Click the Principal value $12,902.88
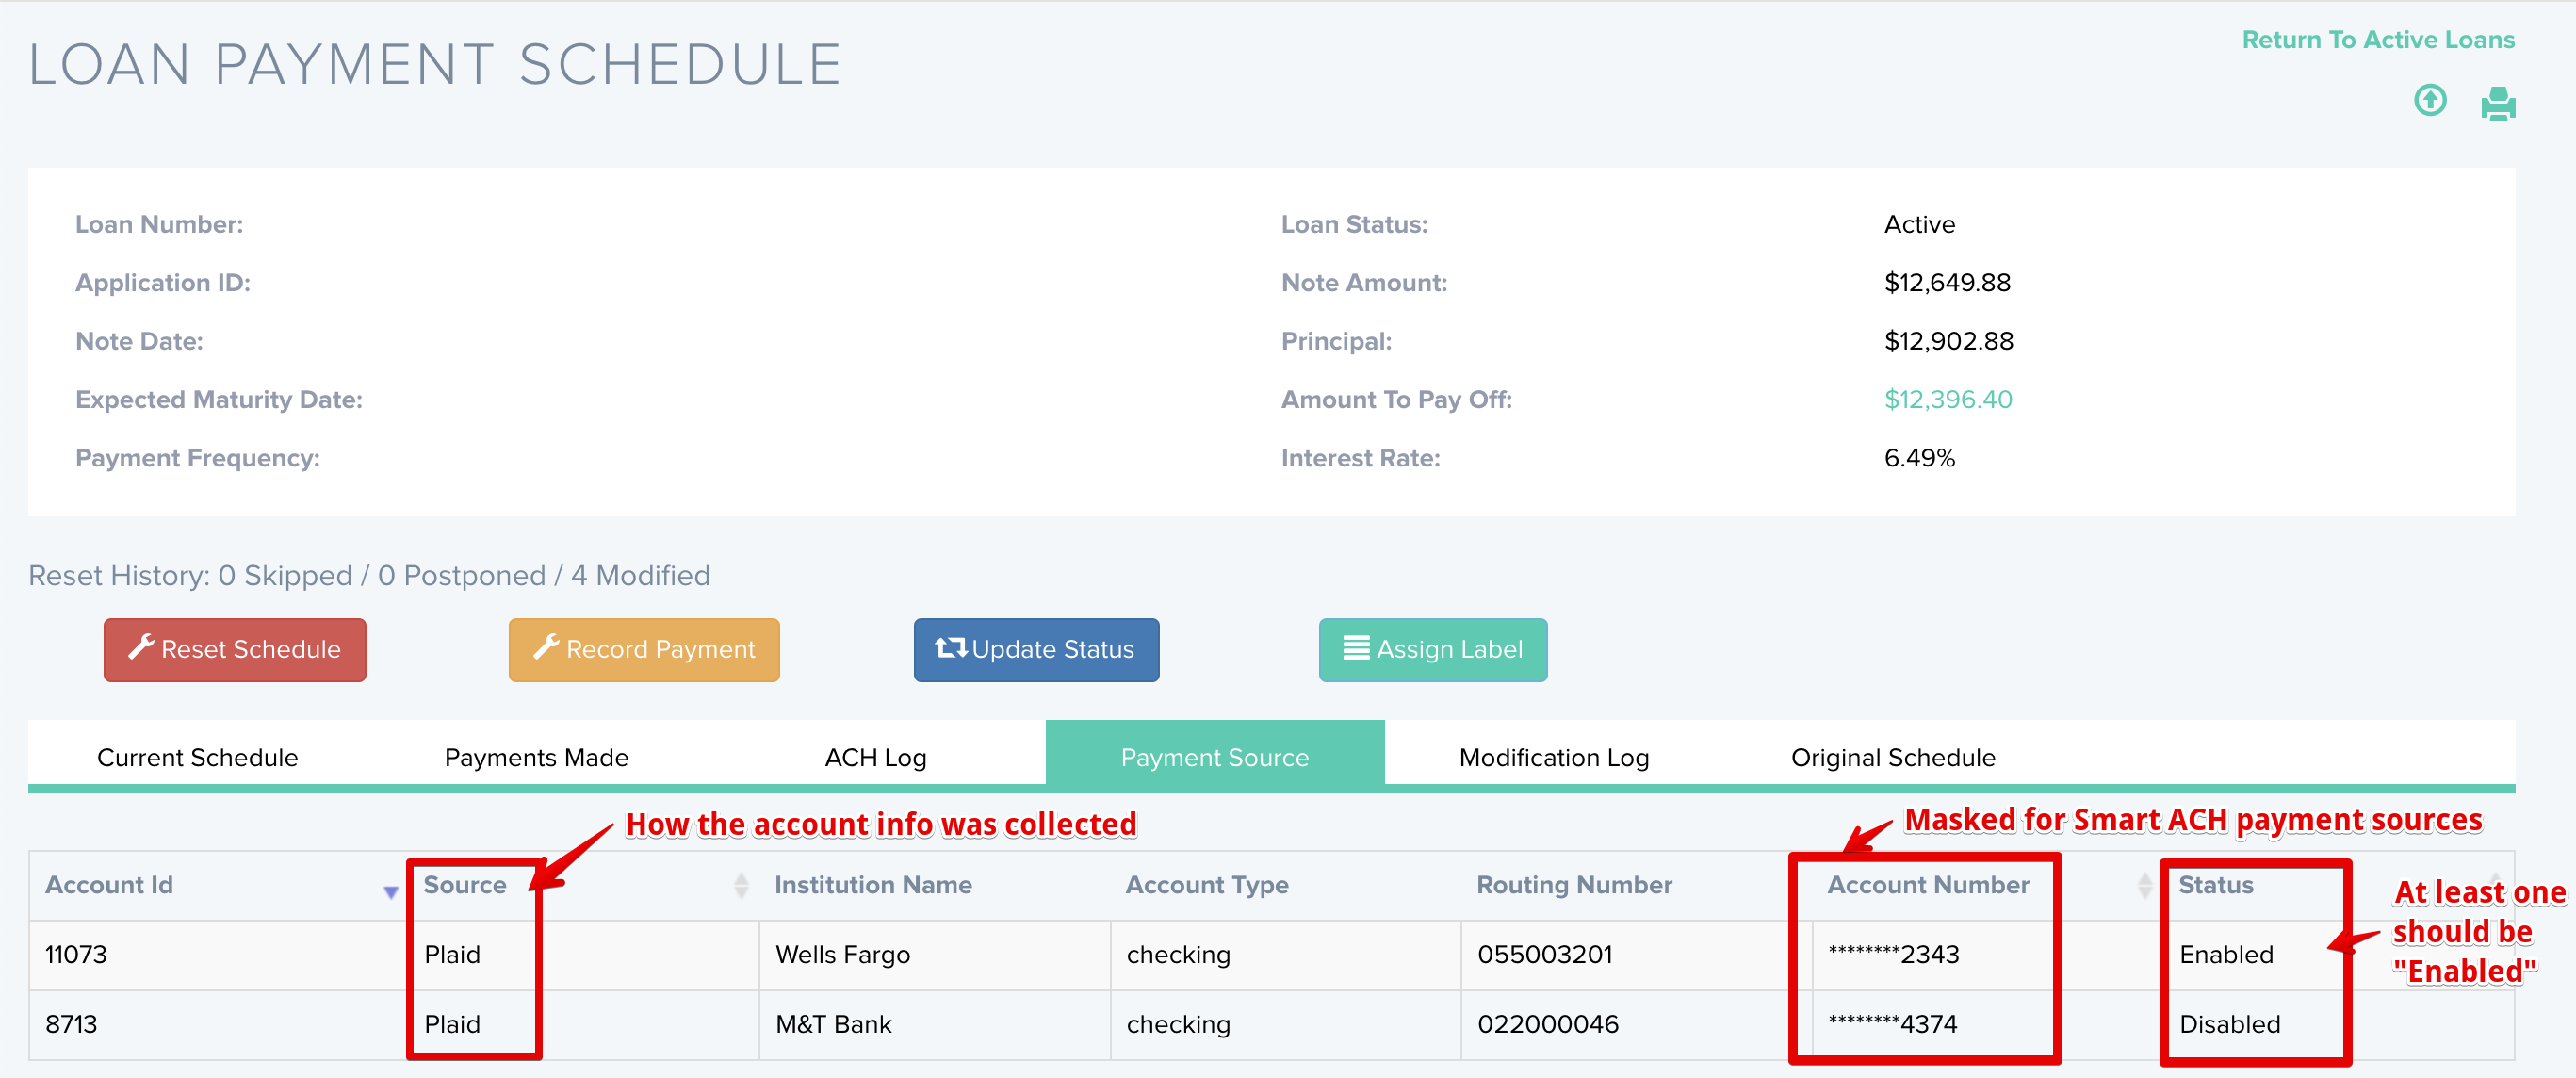The width and height of the screenshot is (2576, 1078). (x=1948, y=341)
